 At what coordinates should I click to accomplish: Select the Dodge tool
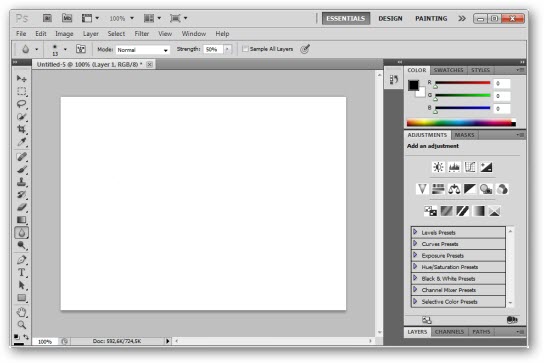coord(22,245)
